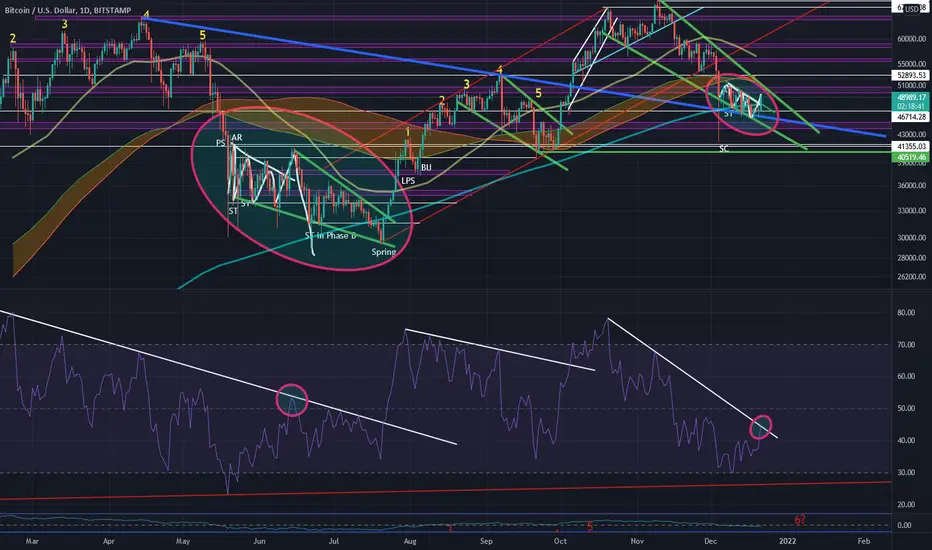Select the LPS text label
The image size is (932, 550).
(x=408, y=181)
